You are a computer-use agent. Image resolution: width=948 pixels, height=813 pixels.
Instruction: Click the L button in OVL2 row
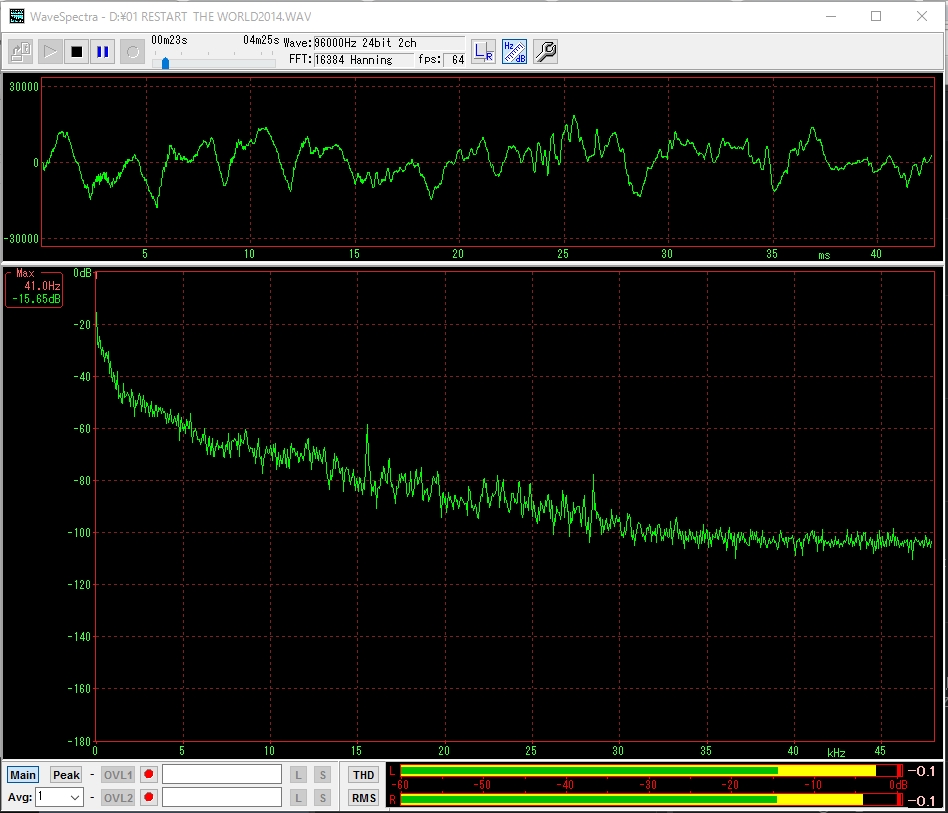coord(298,798)
